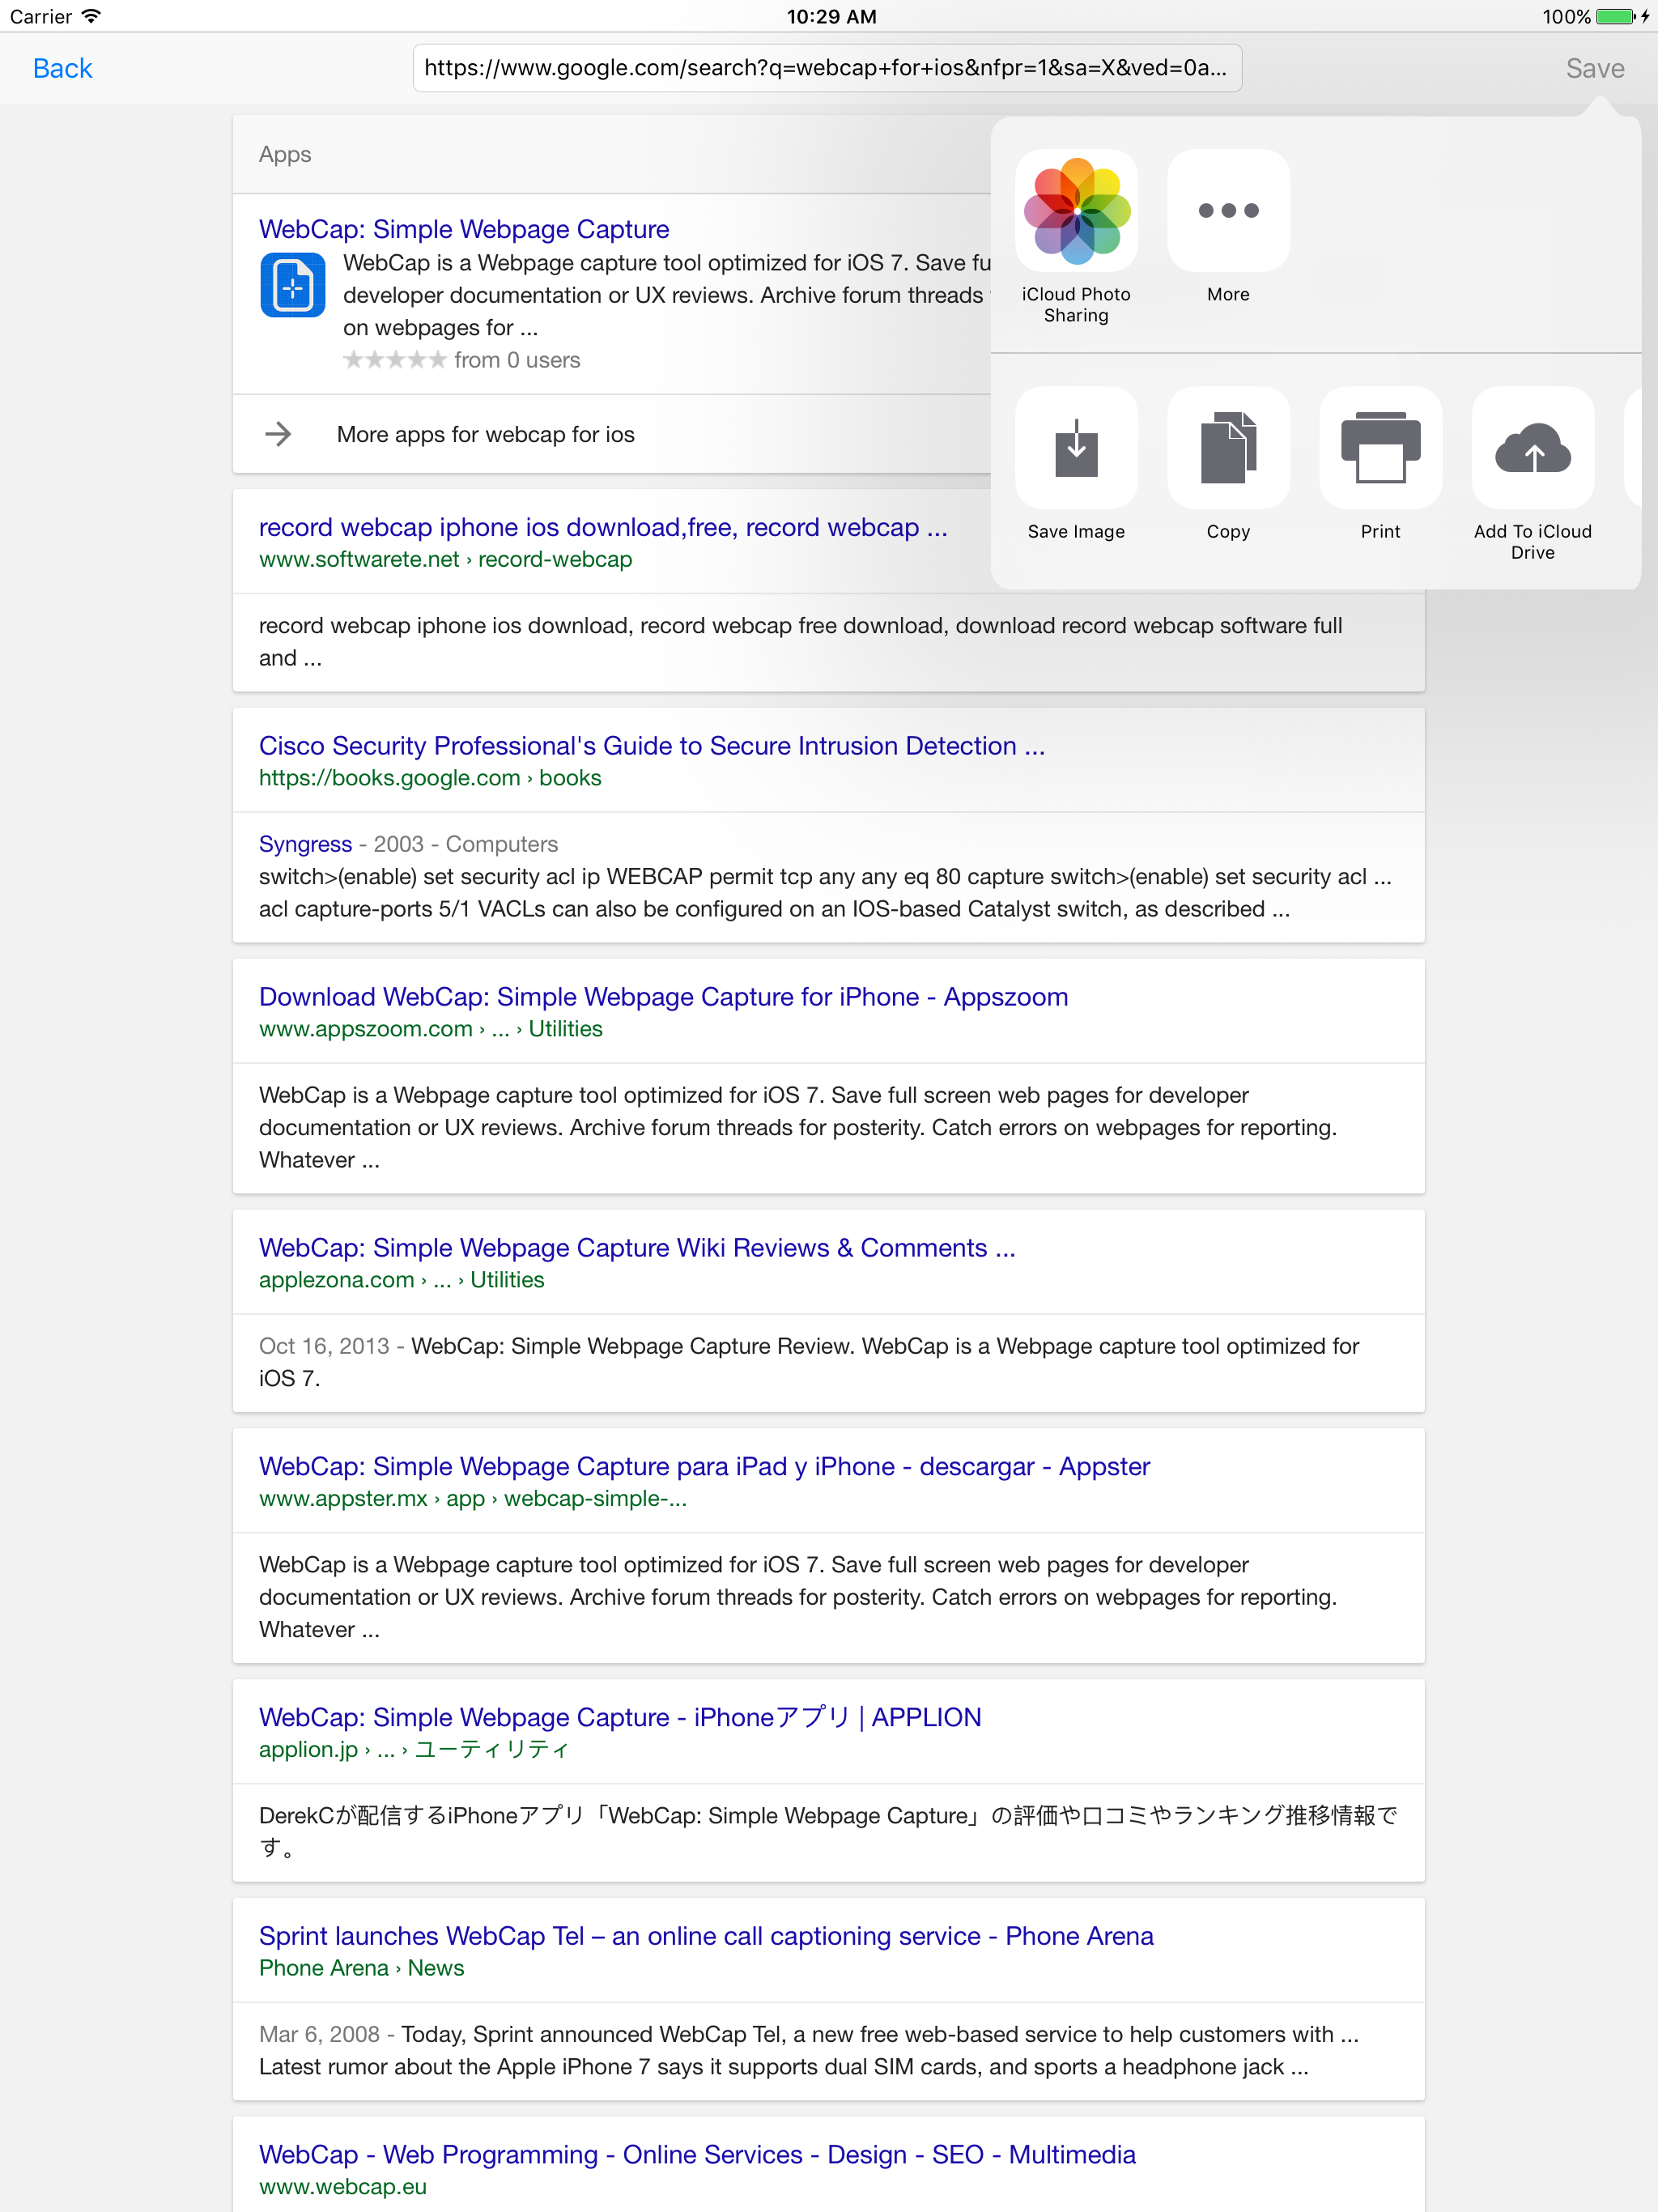
Task: Tap Utilities breadcrumb under applezona.com
Action: 507,1280
